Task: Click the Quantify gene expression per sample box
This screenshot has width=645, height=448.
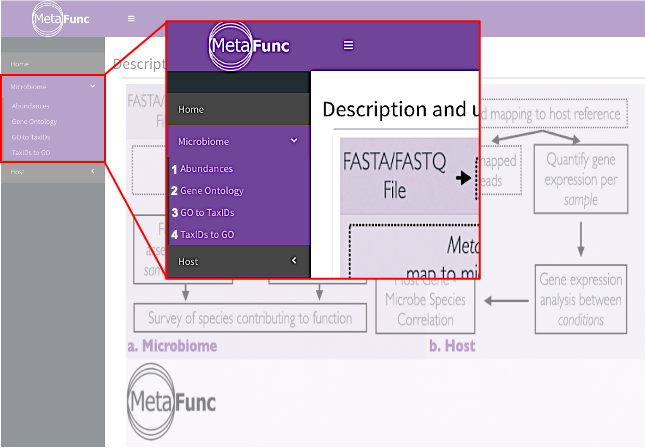Action: click(x=581, y=179)
